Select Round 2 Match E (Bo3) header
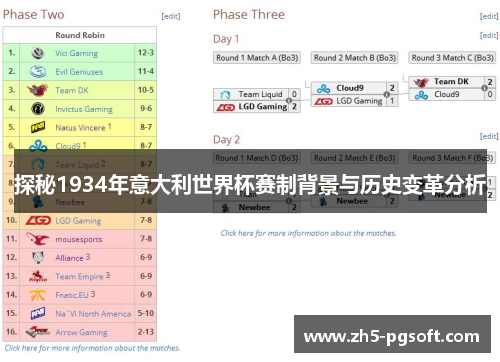 click(355, 158)
